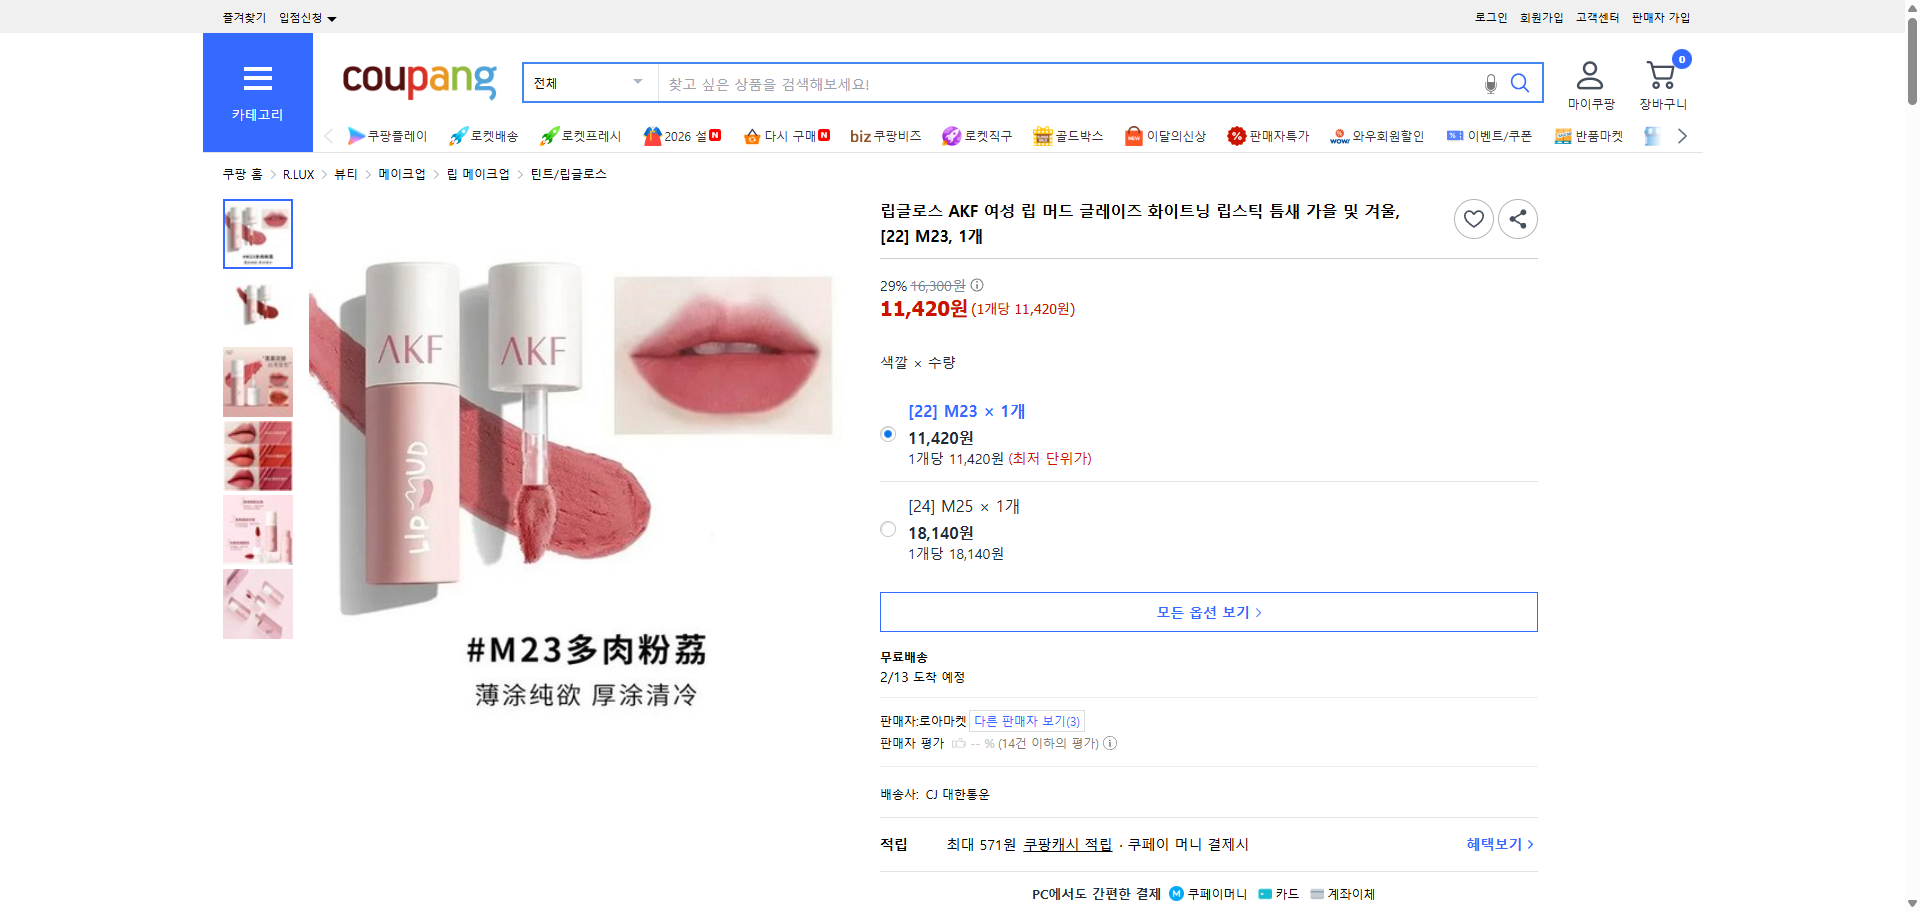Screen dimensions: 1920x911
Task: Open the 장바구니 shopping cart icon
Action: pos(1662,78)
